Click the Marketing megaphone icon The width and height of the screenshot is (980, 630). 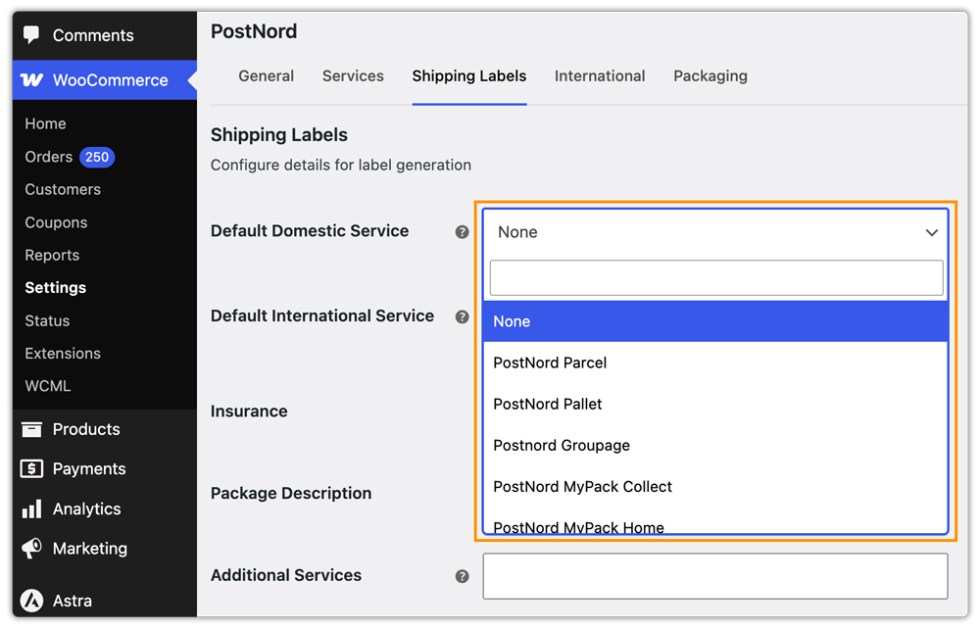[31, 548]
